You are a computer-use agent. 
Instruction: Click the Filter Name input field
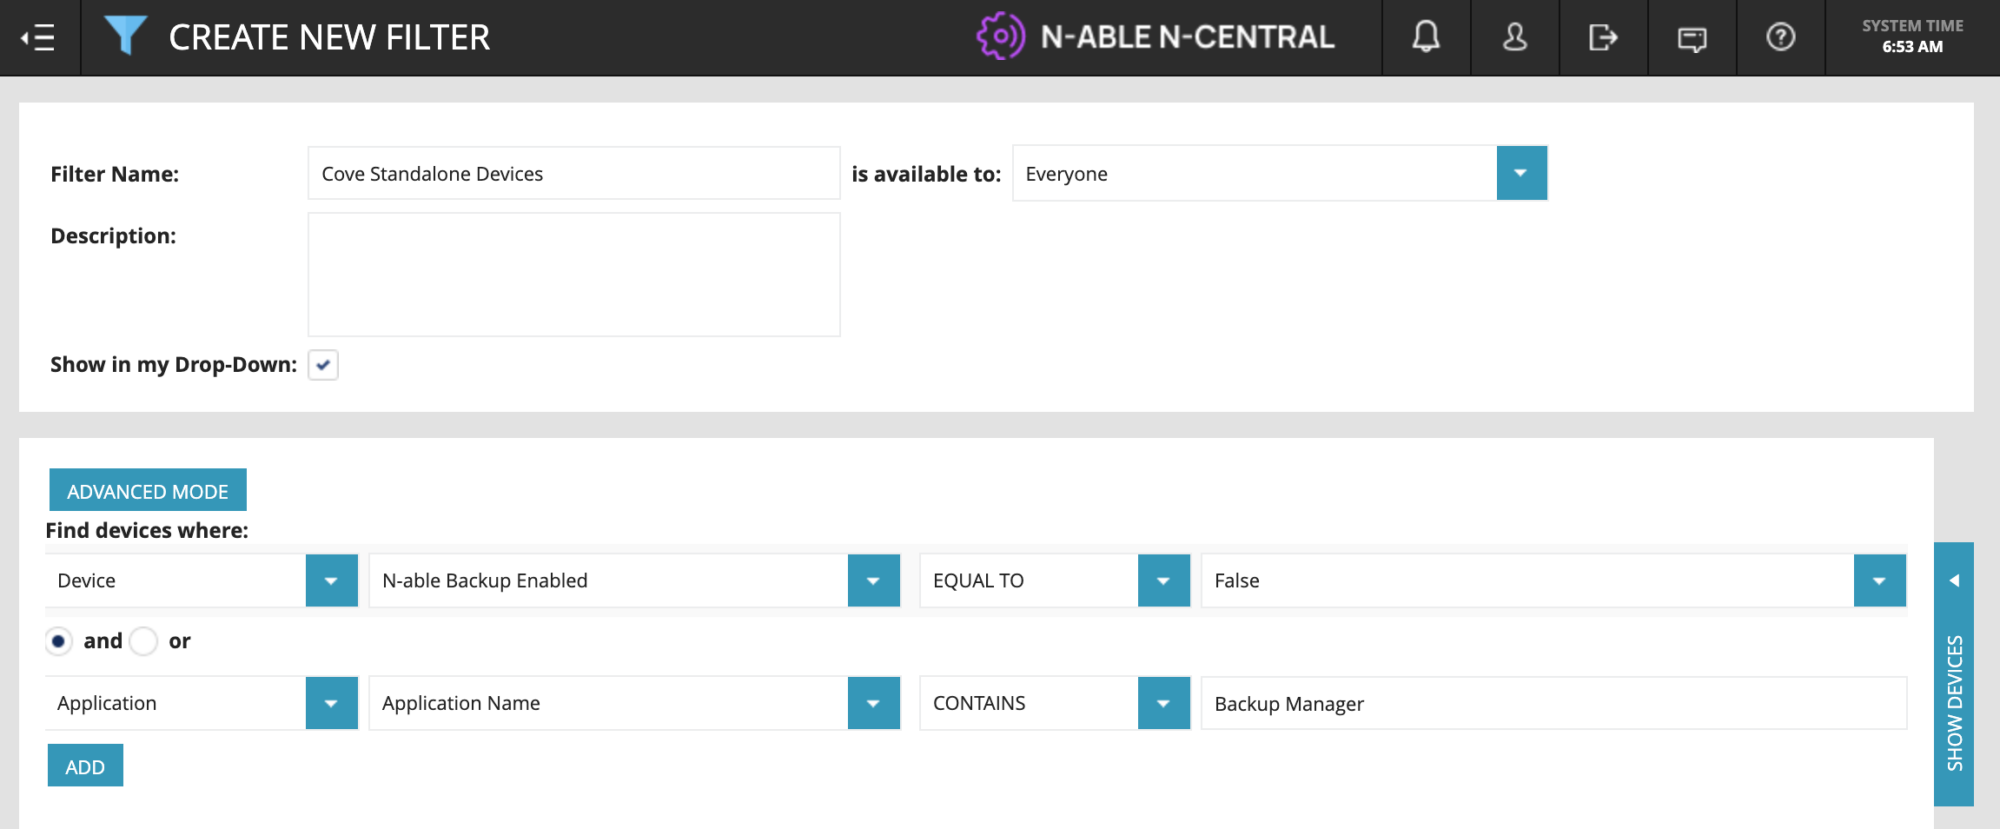[x=573, y=174]
